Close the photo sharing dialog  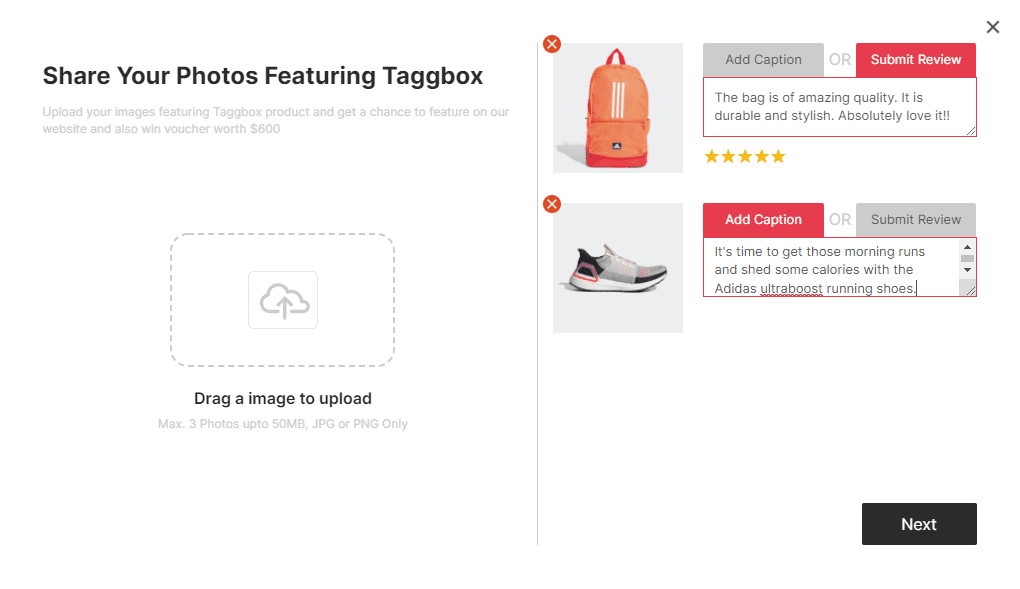992,27
